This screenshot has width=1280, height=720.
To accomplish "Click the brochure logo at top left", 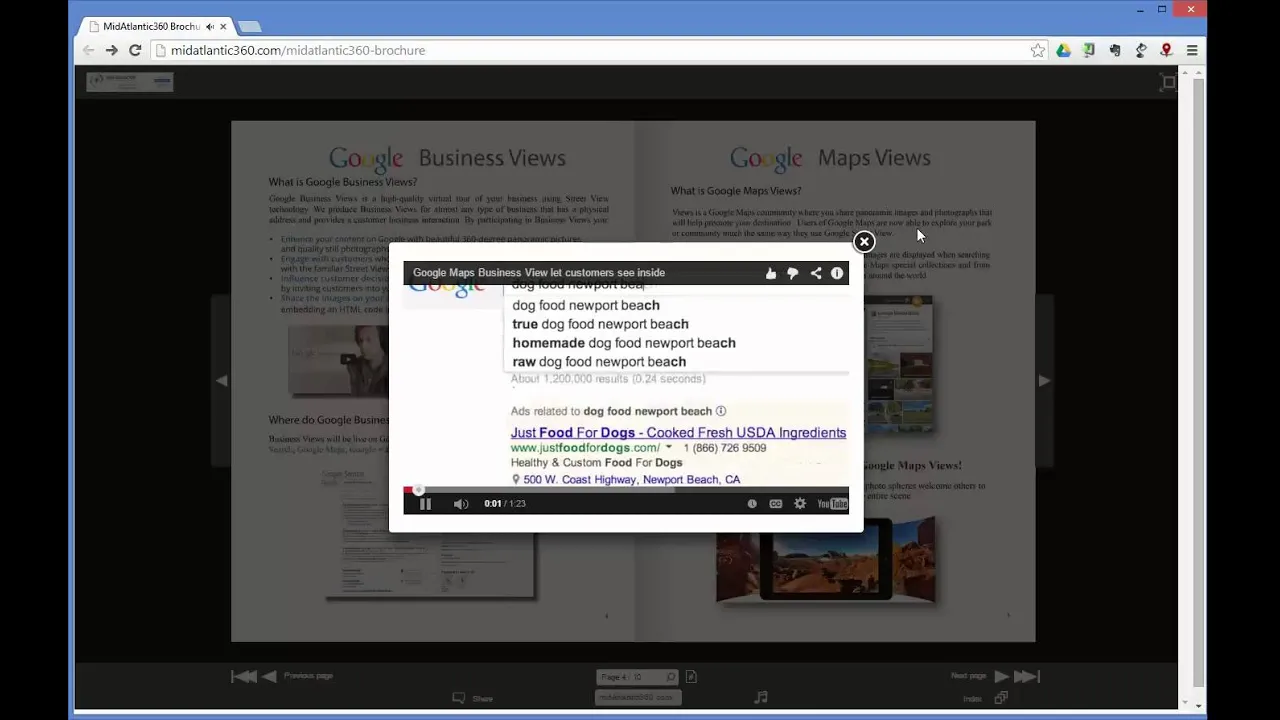I will pos(130,82).
